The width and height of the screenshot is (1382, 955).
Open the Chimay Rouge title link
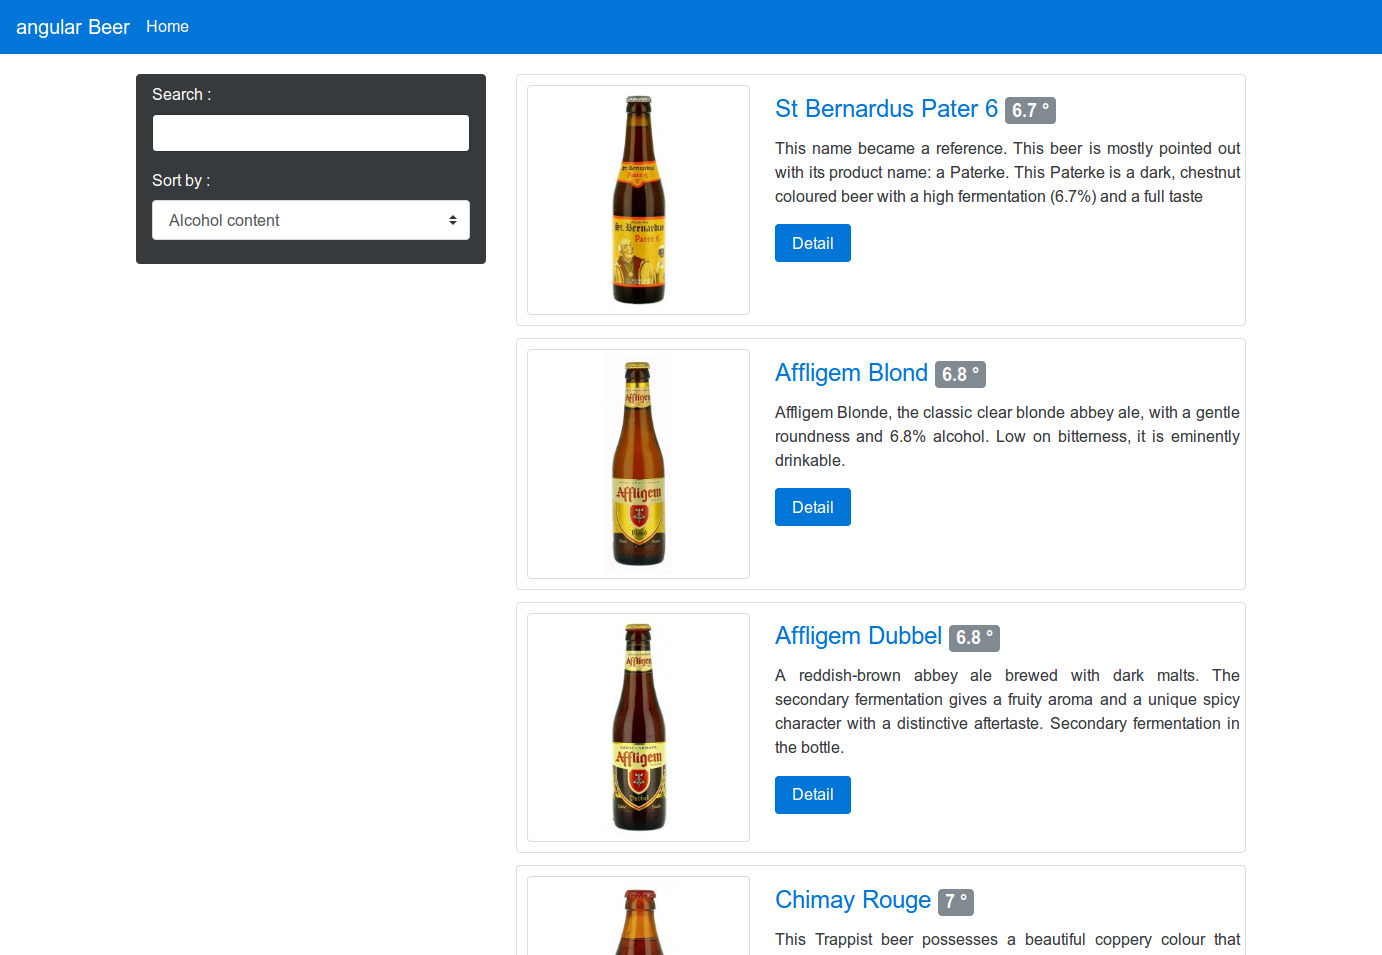[x=853, y=900]
